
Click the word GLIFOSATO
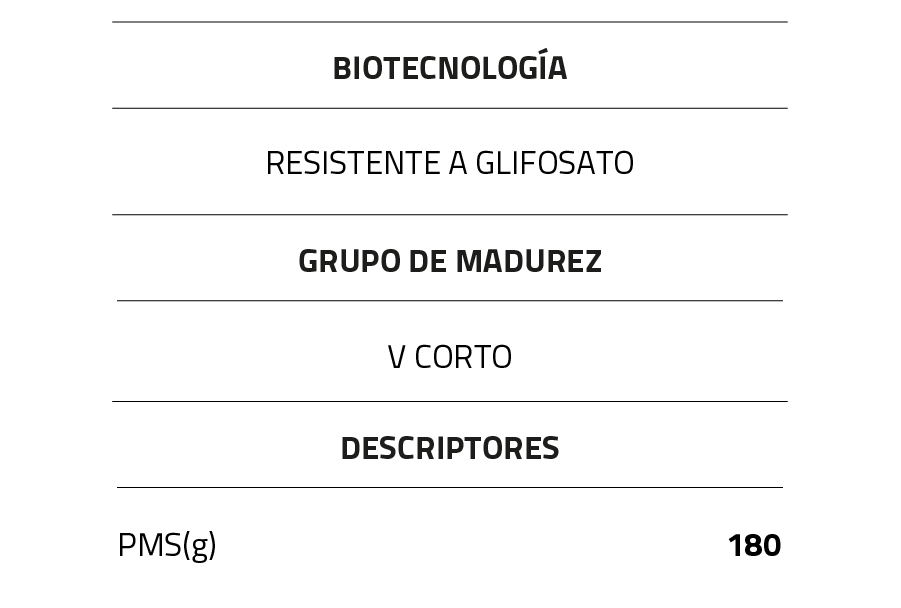tap(554, 163)
